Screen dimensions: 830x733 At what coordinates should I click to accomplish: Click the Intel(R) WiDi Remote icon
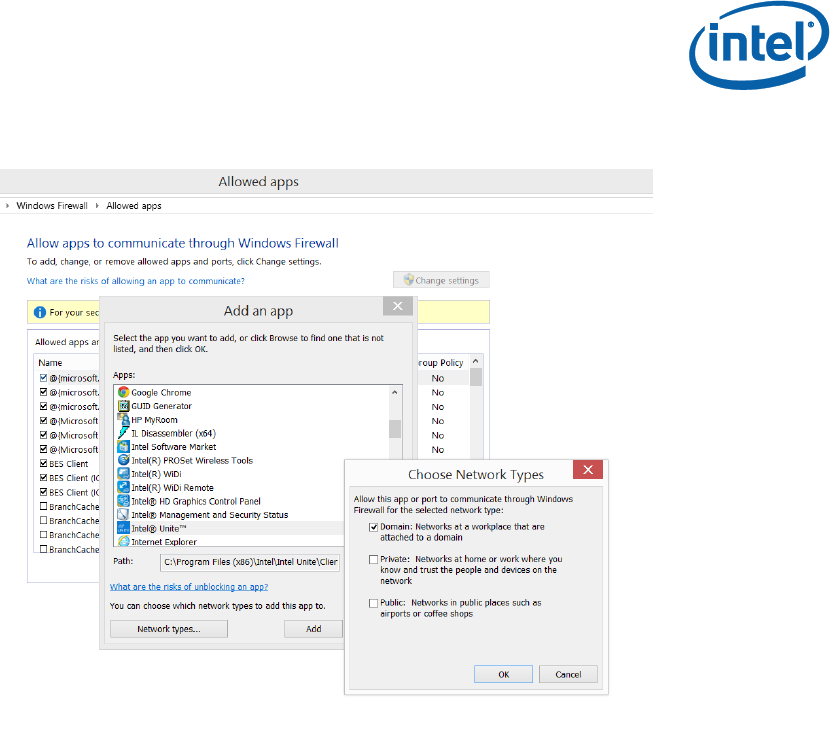tap(123, 487)
